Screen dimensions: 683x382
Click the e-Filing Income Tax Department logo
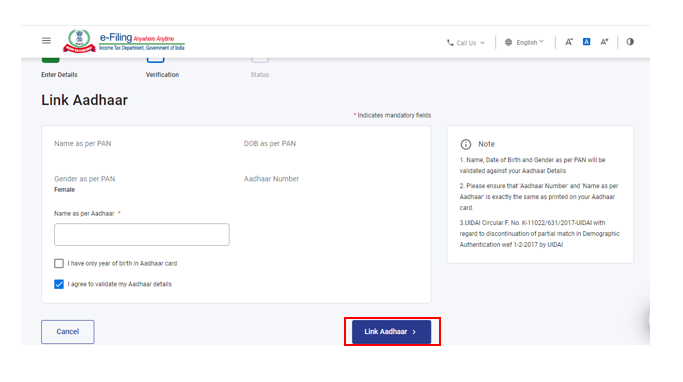pyautogui.click(x=124, y=41)
